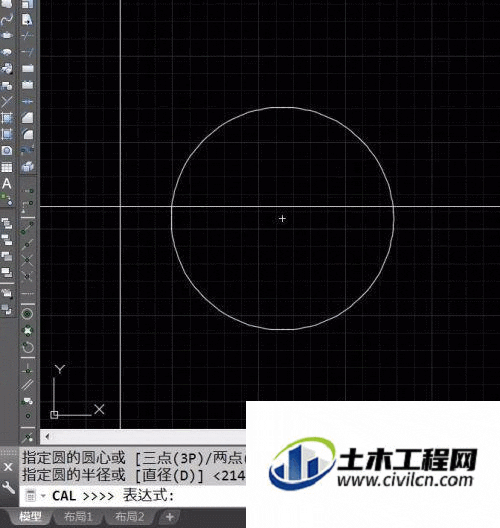
Task: Close the command line window
Action: [8, 467]
